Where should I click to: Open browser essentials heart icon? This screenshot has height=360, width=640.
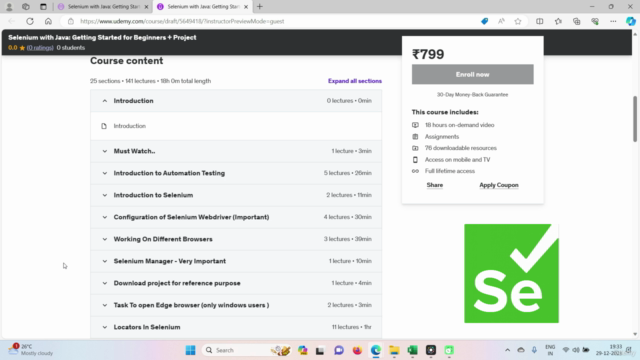point(595,21)
